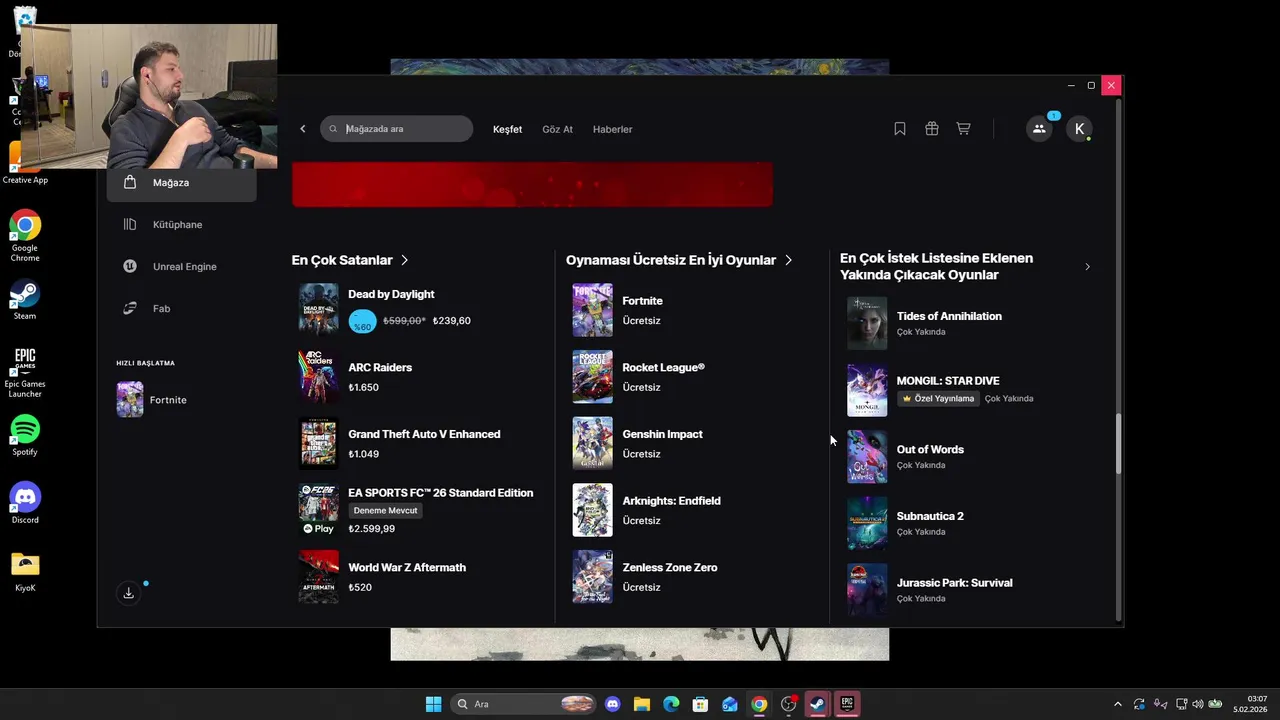The image size is (1280, 720).
Task: Switch to the Keşfet tab
Action: coord(507,129)
